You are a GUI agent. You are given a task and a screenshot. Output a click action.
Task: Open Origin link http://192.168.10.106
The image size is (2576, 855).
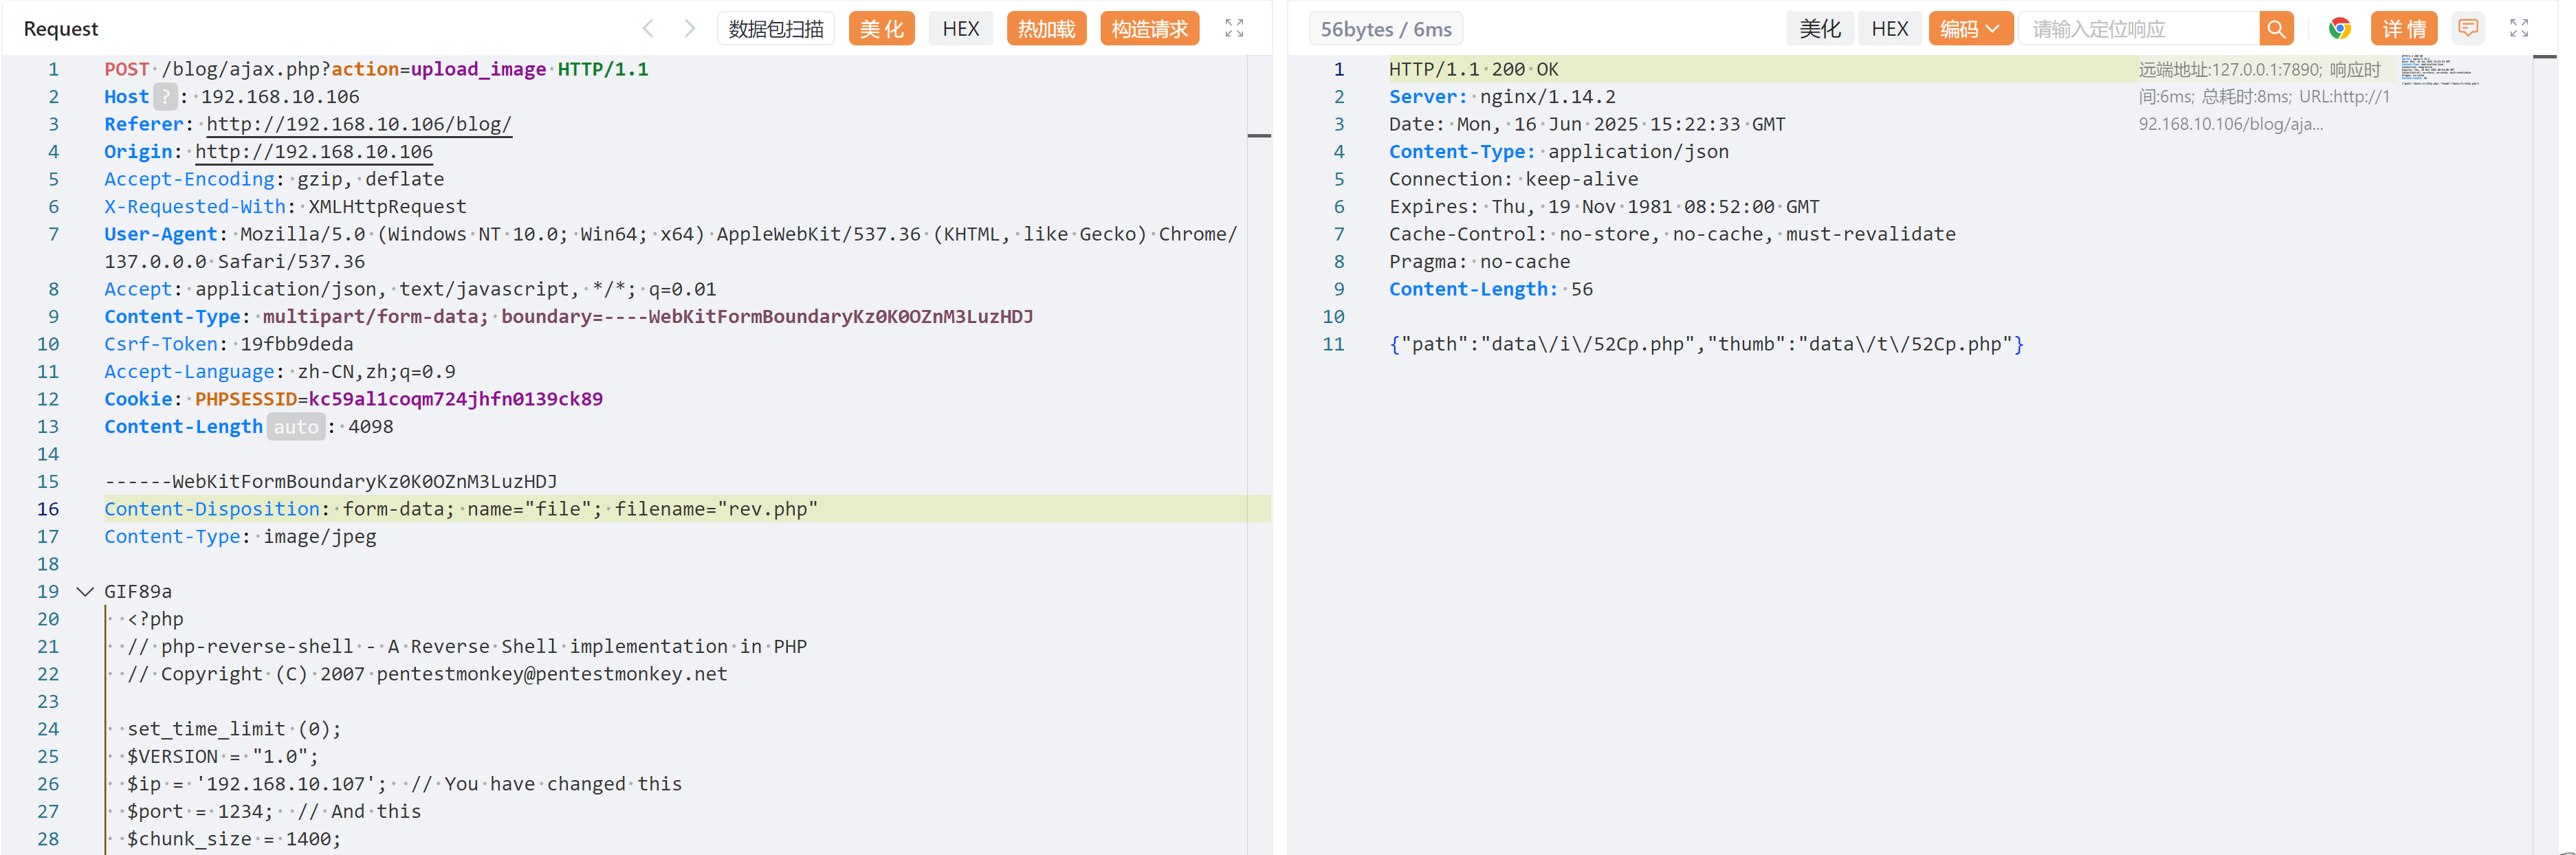(314, 152)
